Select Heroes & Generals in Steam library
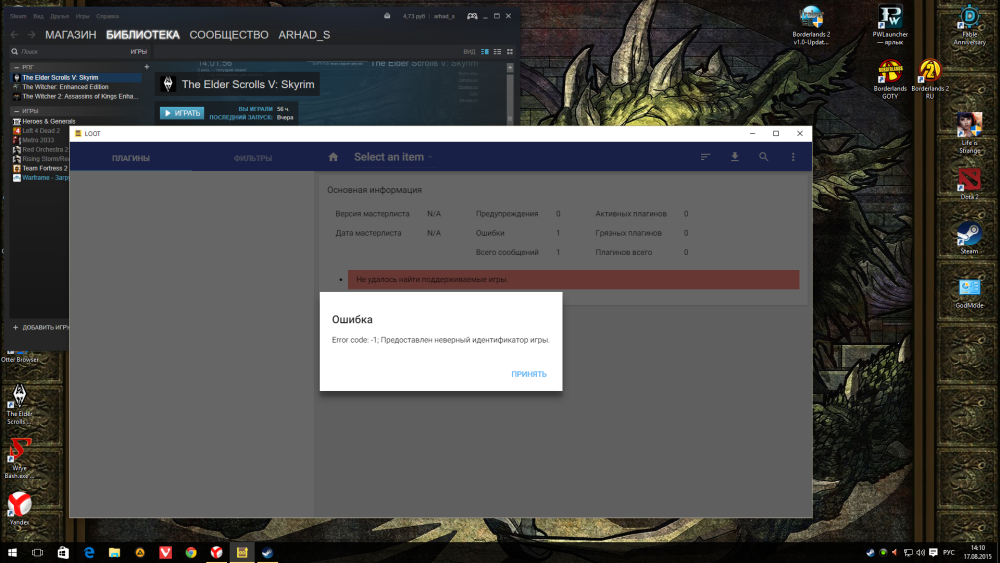 tap(44, 121)
